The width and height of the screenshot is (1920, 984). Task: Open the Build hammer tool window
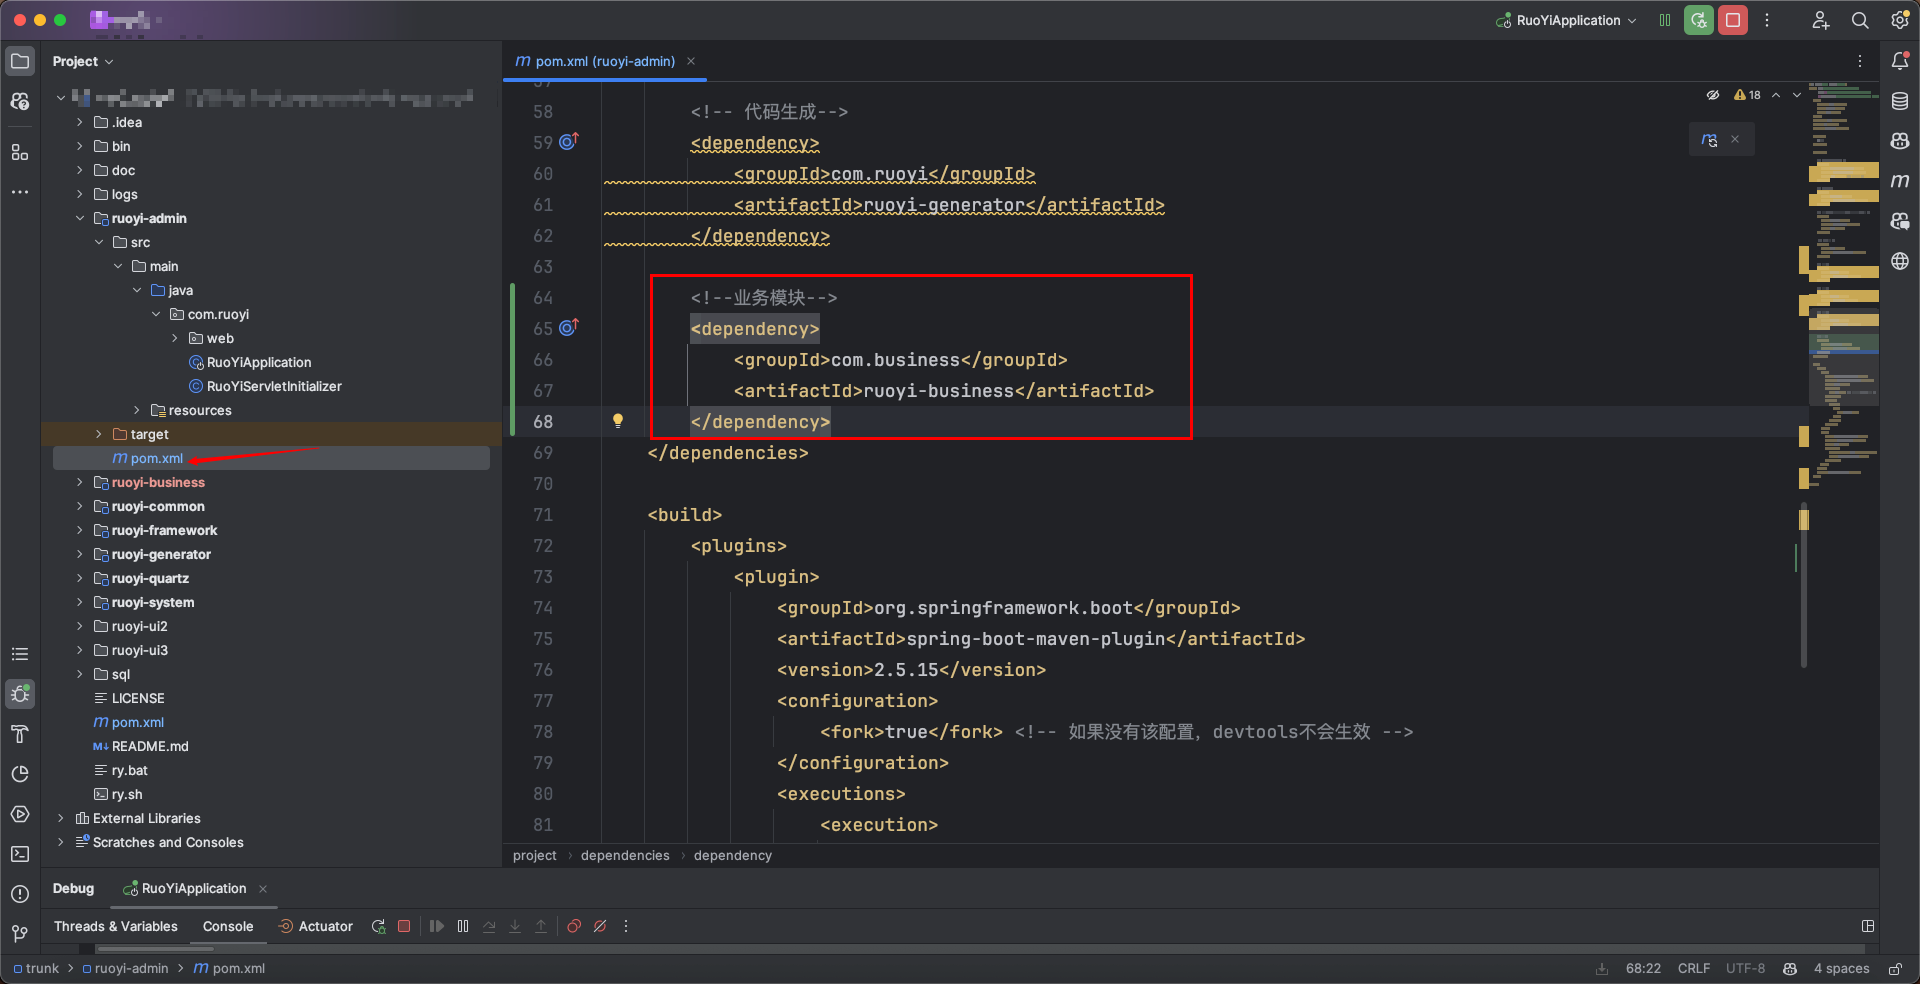(x=20, y=734)
